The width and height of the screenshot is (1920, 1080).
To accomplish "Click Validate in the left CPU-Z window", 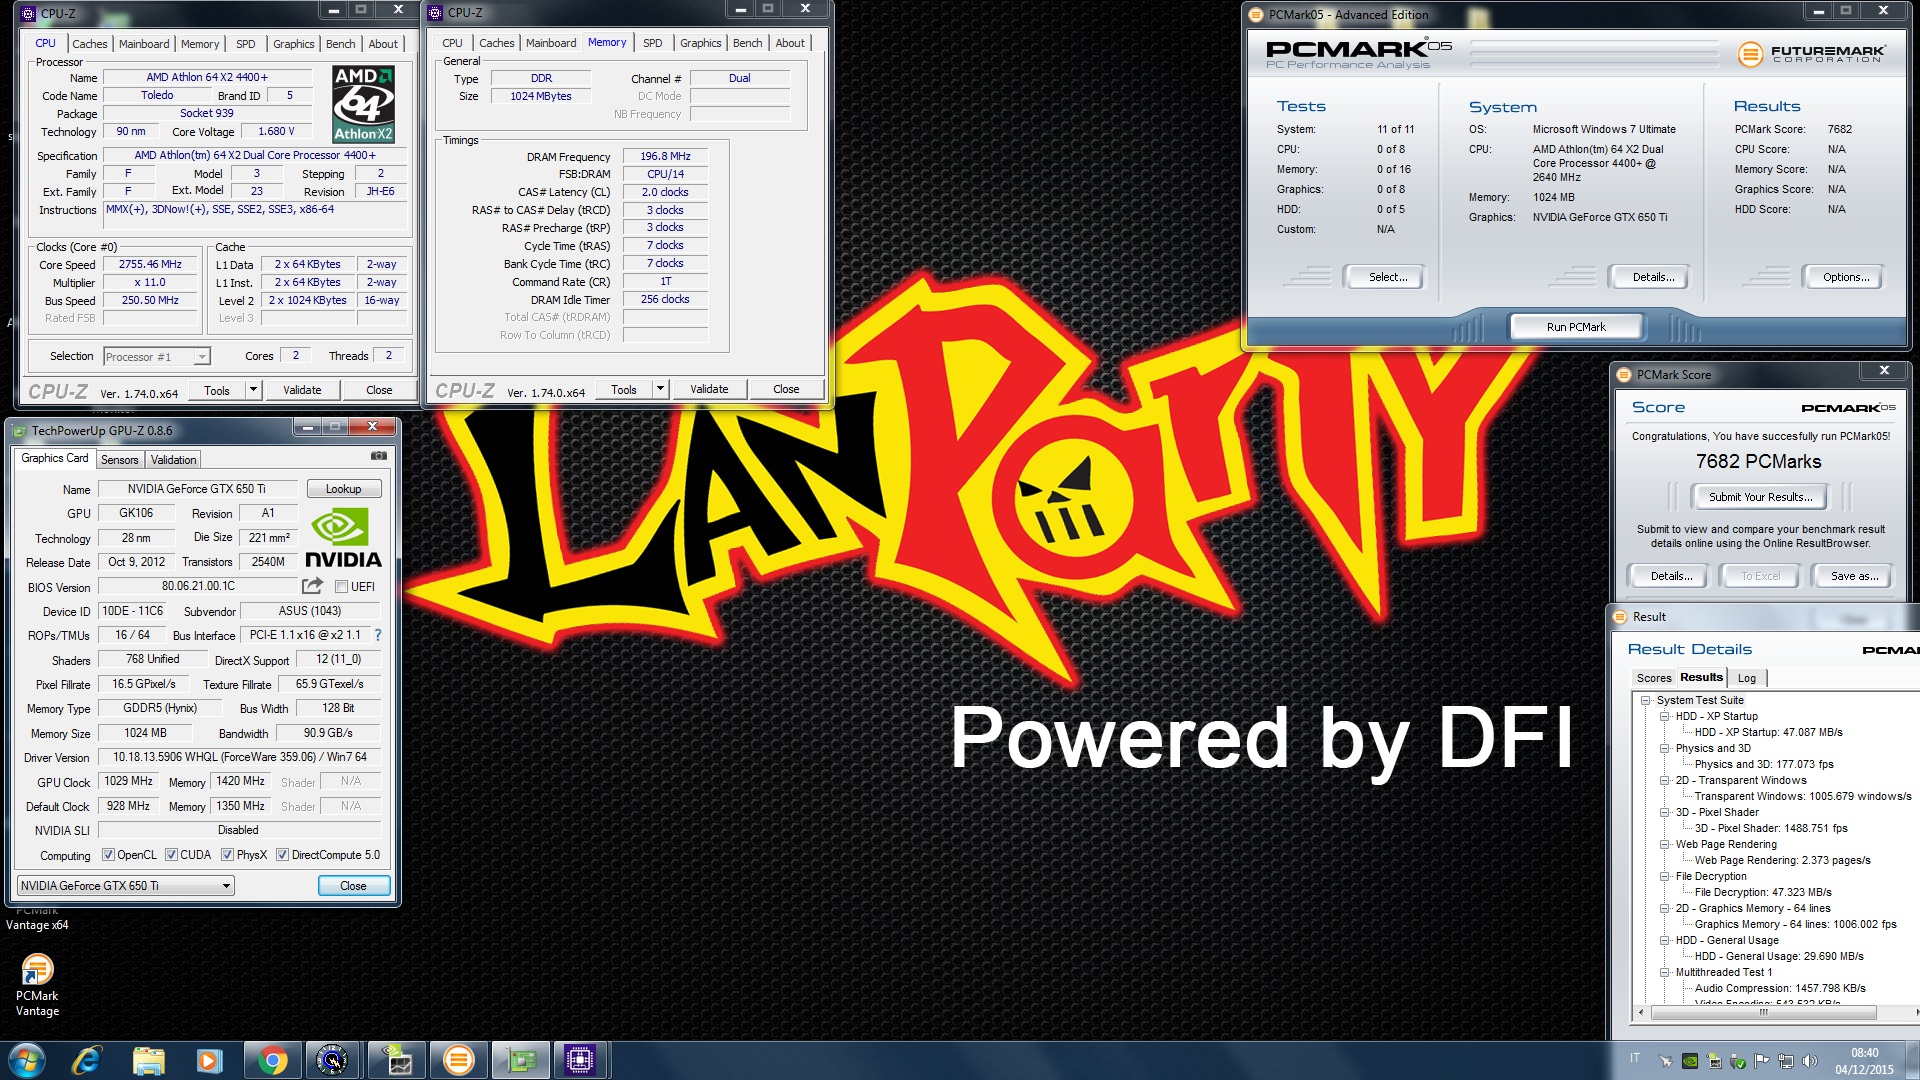I will [x=302, y=390].
